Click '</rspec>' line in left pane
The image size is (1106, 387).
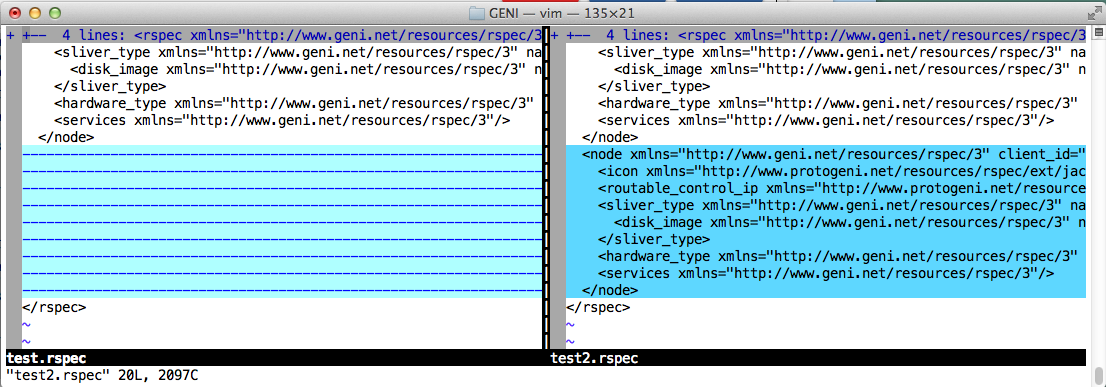[54, 307]
